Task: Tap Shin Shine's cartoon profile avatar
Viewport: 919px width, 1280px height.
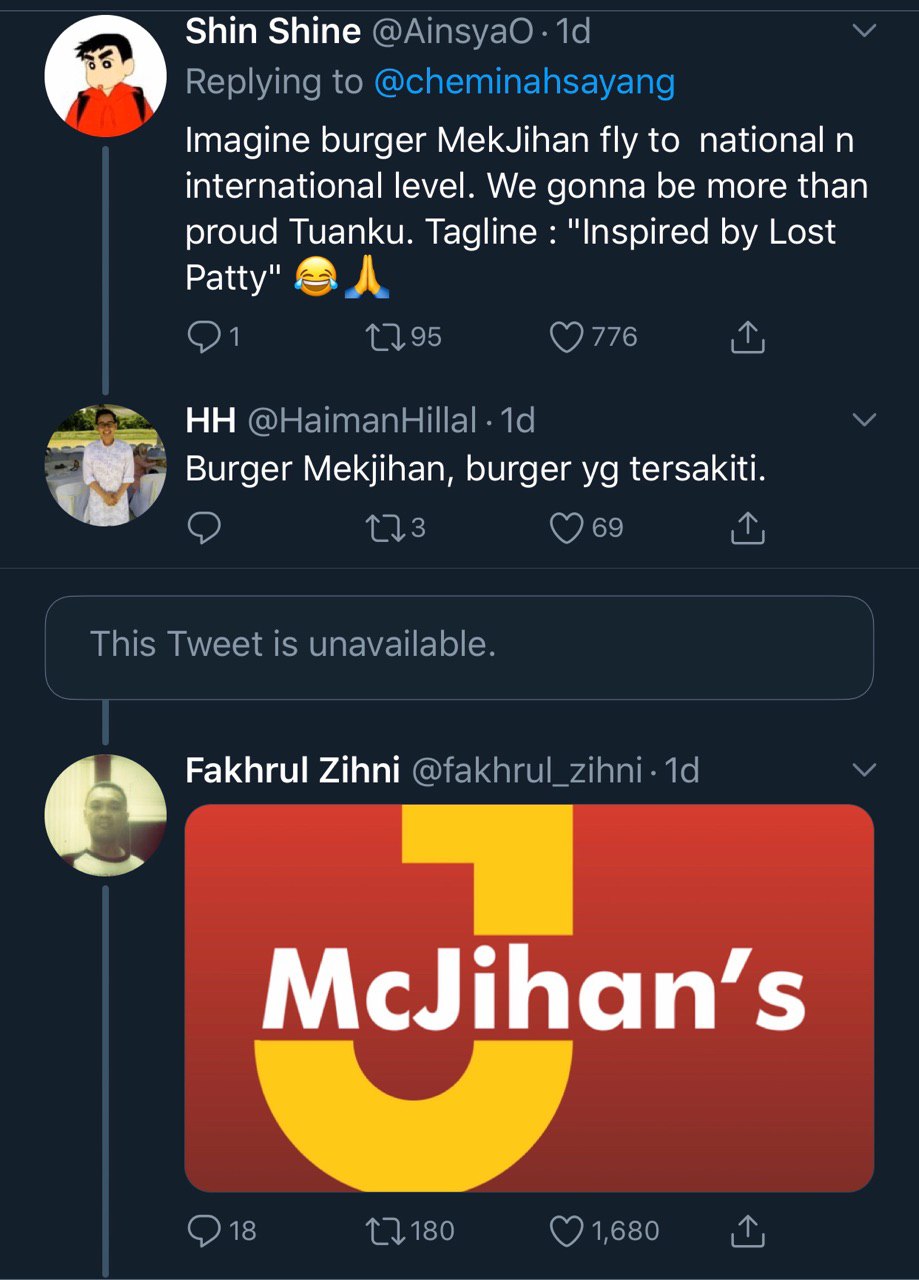Action: tap(106, 76)
